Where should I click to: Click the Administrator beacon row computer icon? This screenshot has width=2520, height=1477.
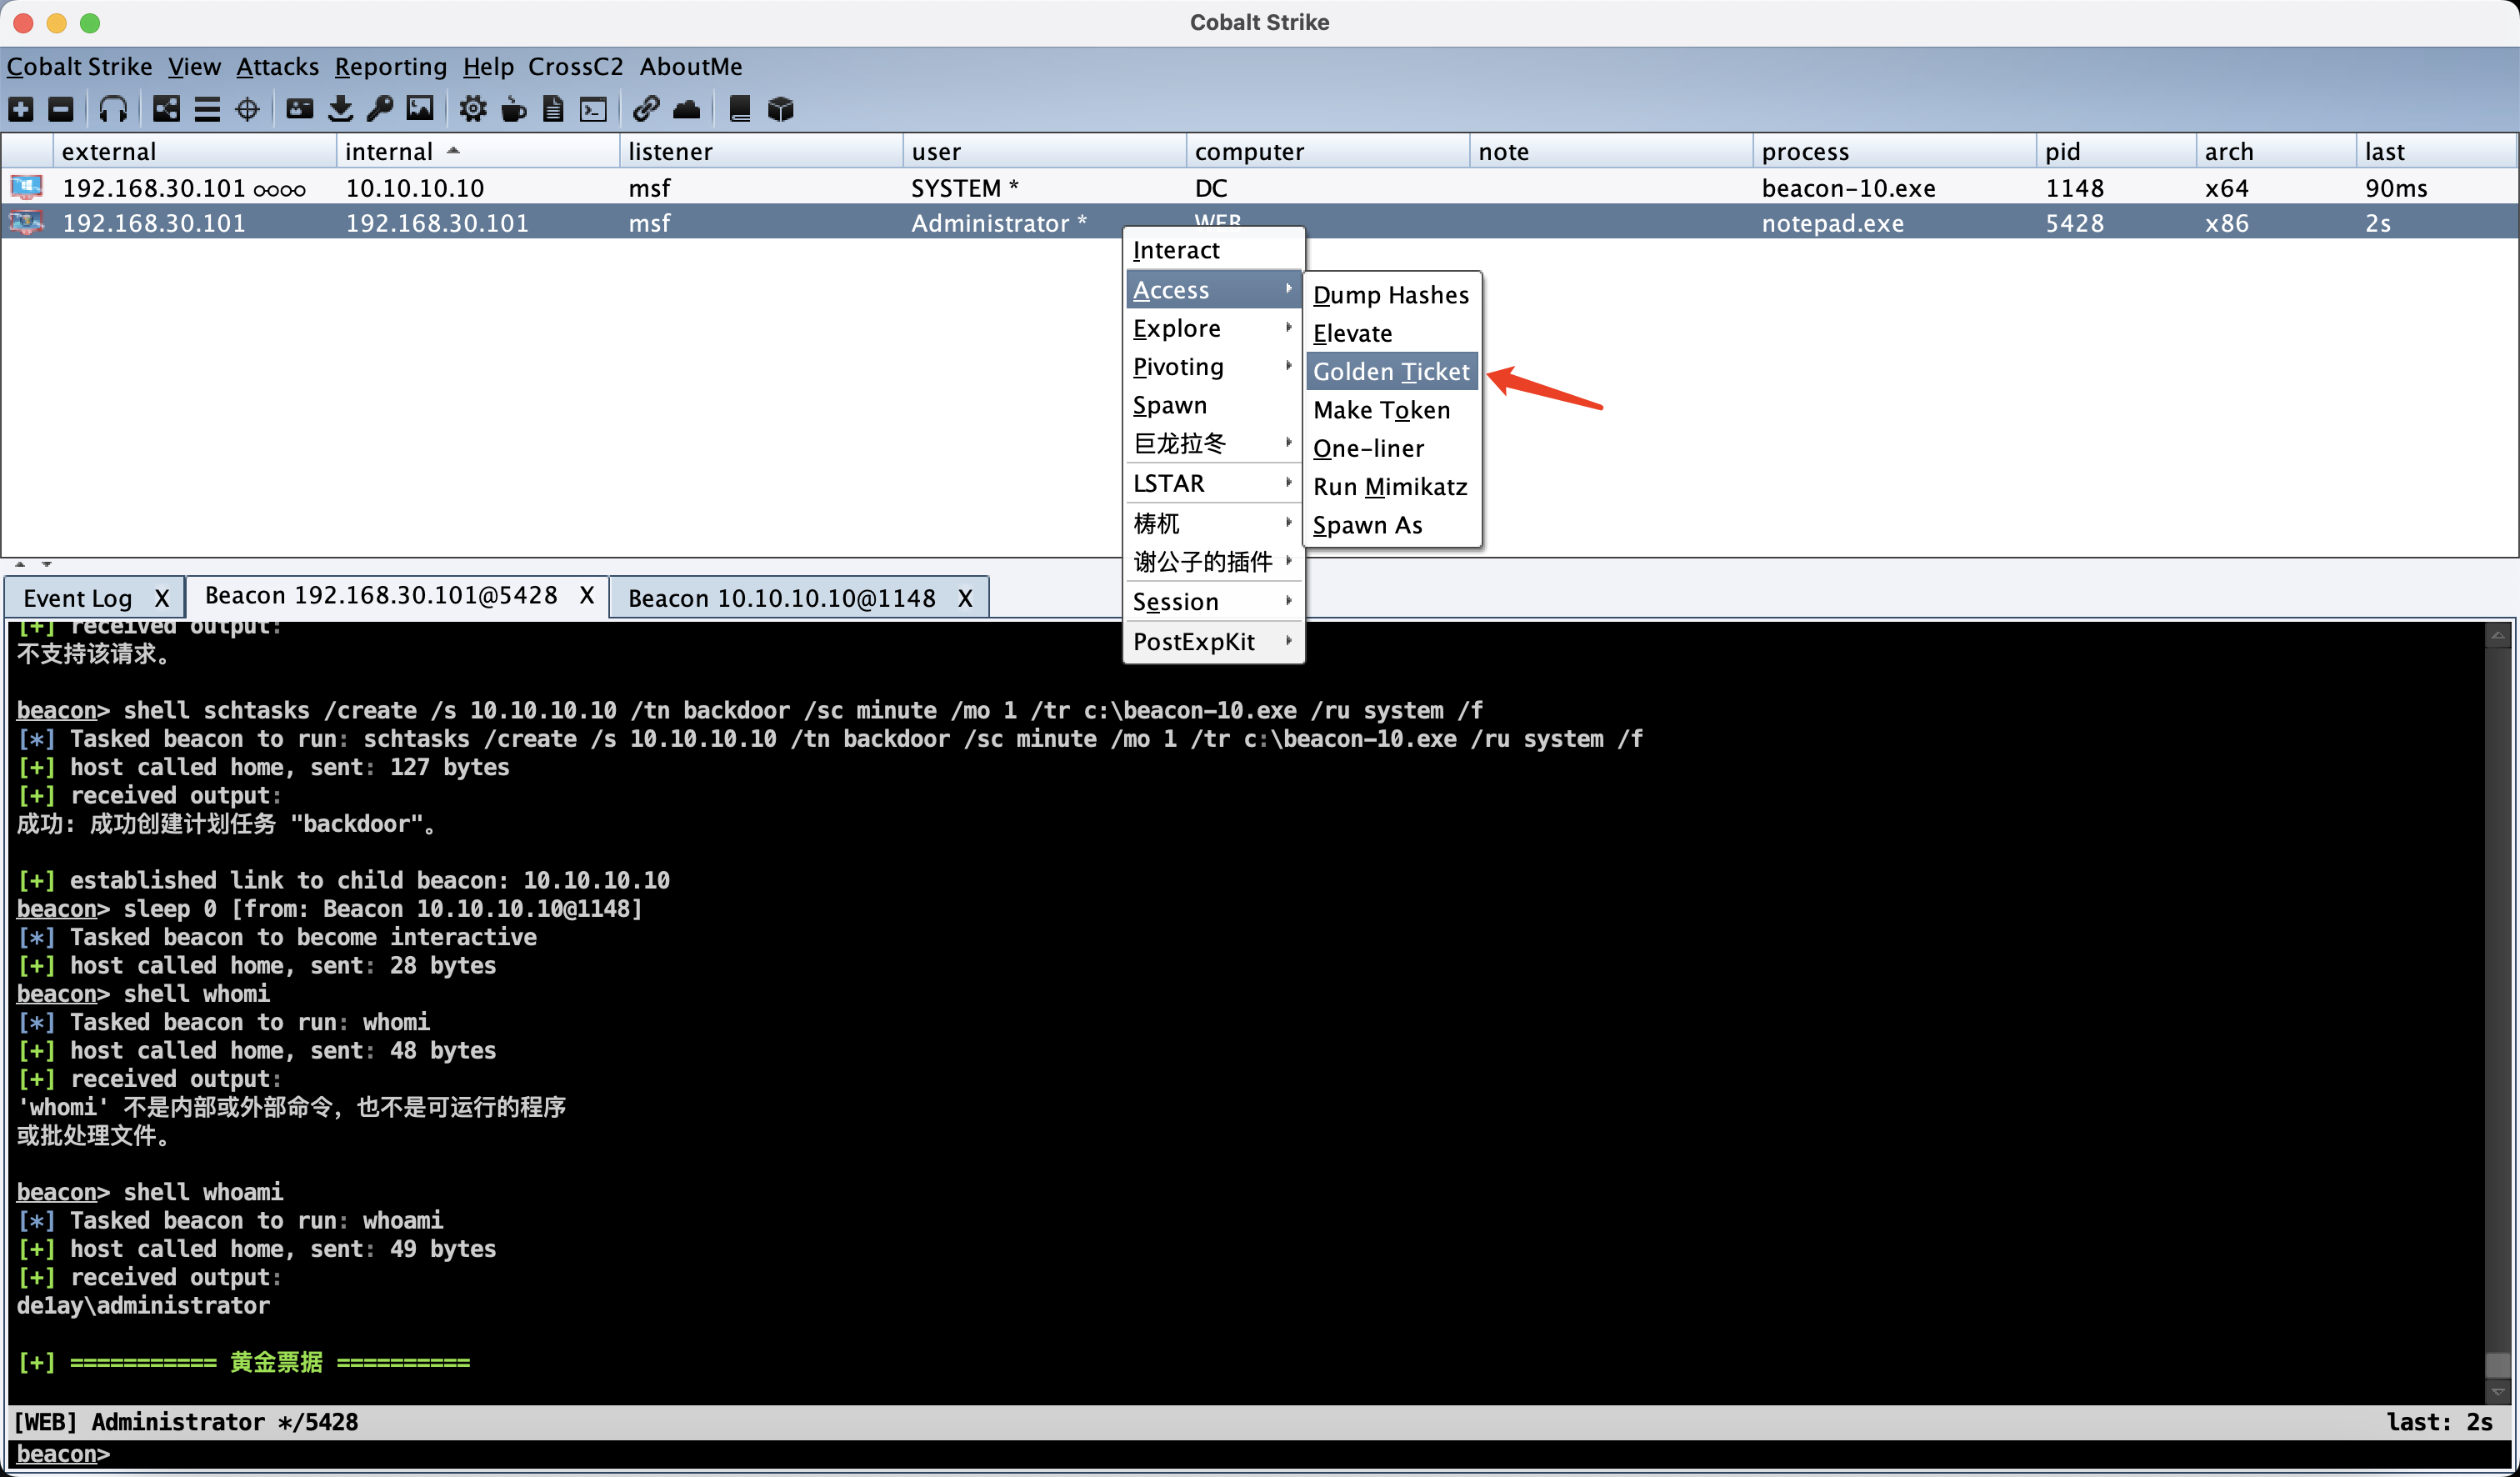click(x=27, y=222)
